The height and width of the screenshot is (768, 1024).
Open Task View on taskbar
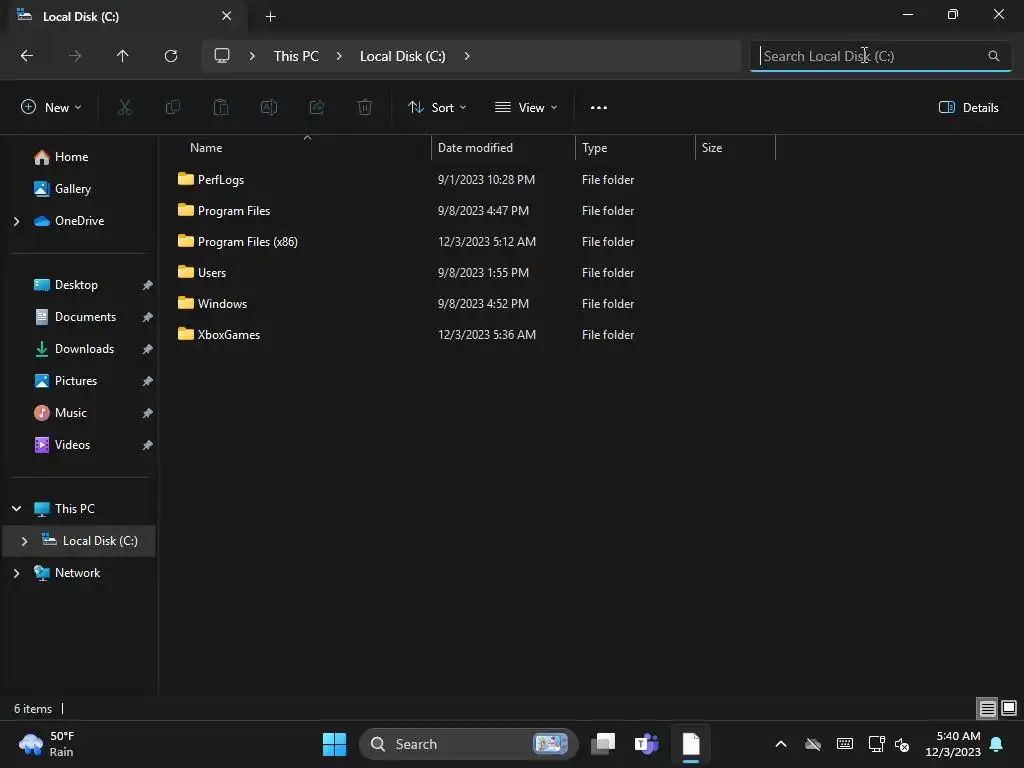click(603, 744)
